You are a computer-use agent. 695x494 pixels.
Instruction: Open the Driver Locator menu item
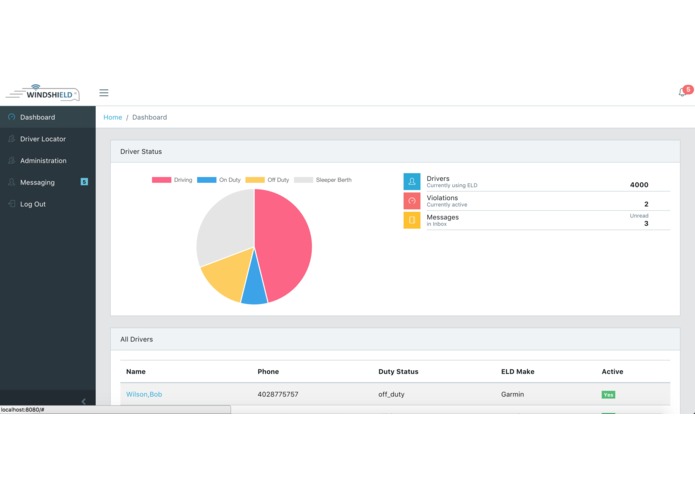[48, 139]
